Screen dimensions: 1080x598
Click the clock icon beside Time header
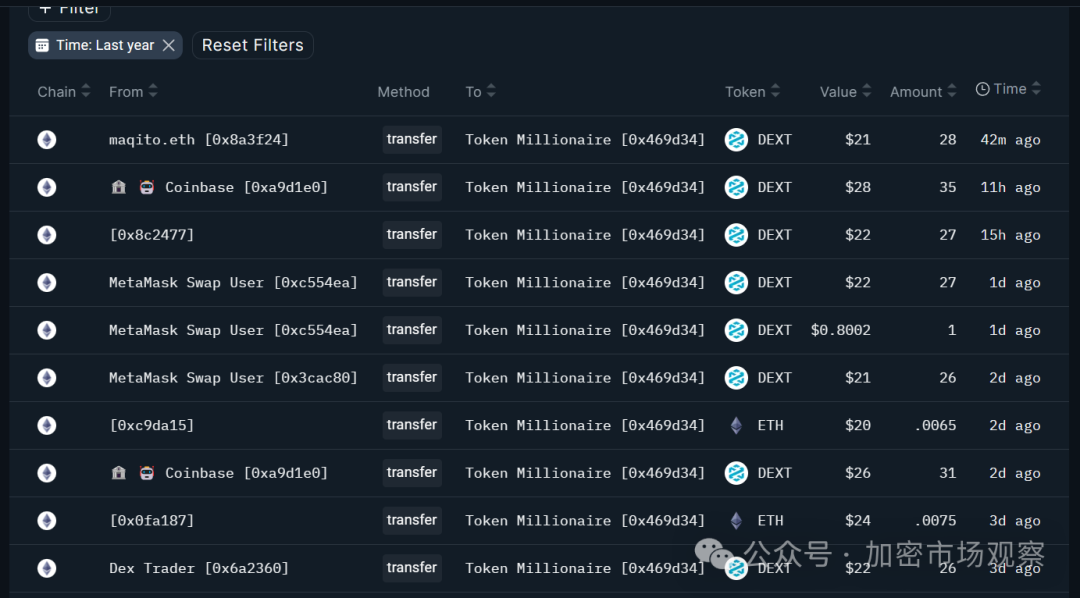coord(983,89)
